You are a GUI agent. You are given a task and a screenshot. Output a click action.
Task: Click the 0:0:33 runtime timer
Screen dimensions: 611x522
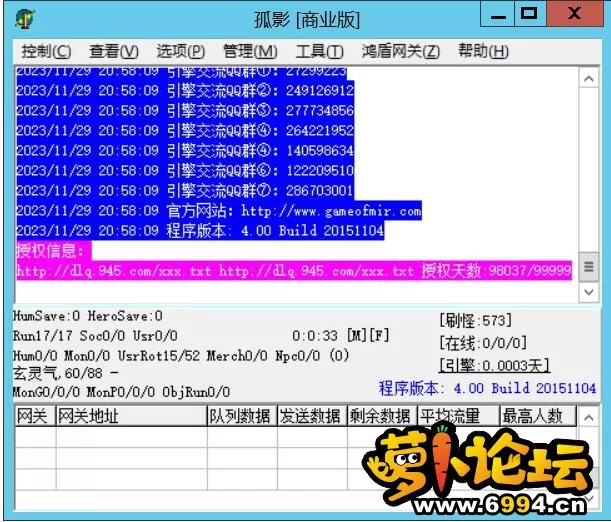tap(315, 336)
